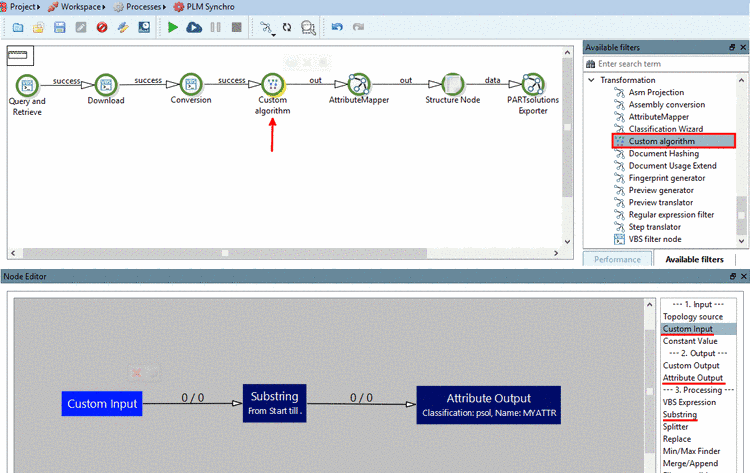Screen dimensions: 750x473
Task: Click the red prohibited circle toolbar icon
Action: (x=101, y=27)
